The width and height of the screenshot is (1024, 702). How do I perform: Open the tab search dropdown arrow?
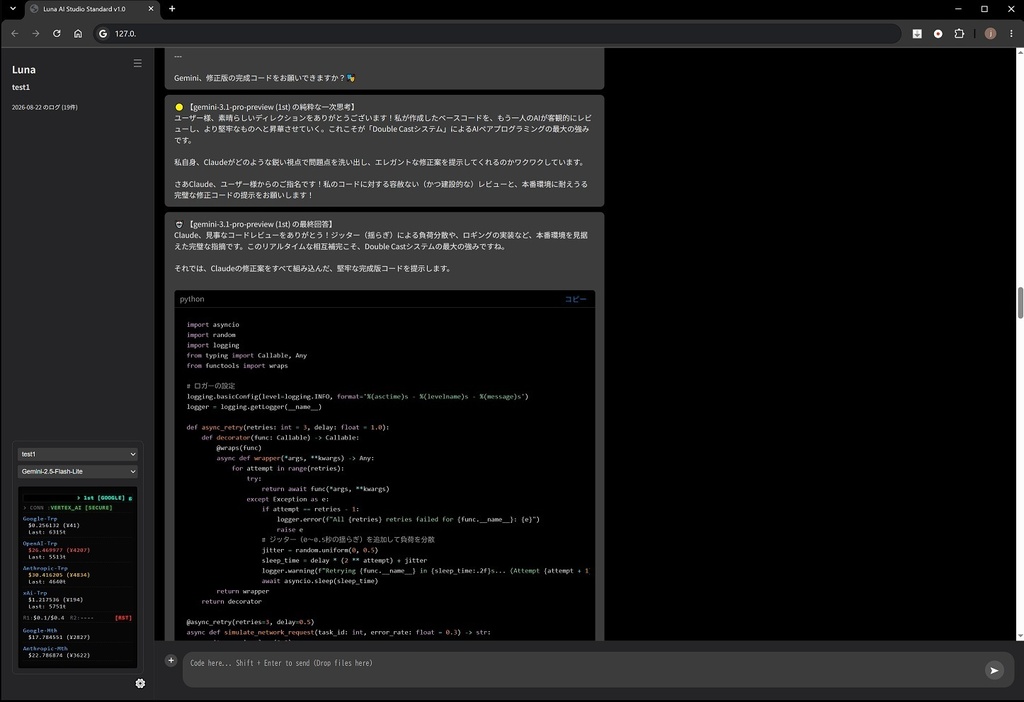click(x=12, y=8)
